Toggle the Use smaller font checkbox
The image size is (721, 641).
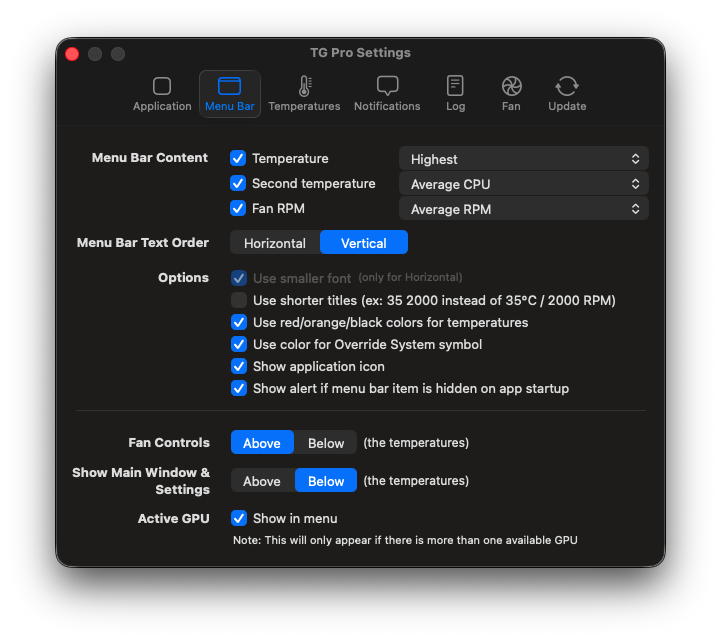coord(239,278)
